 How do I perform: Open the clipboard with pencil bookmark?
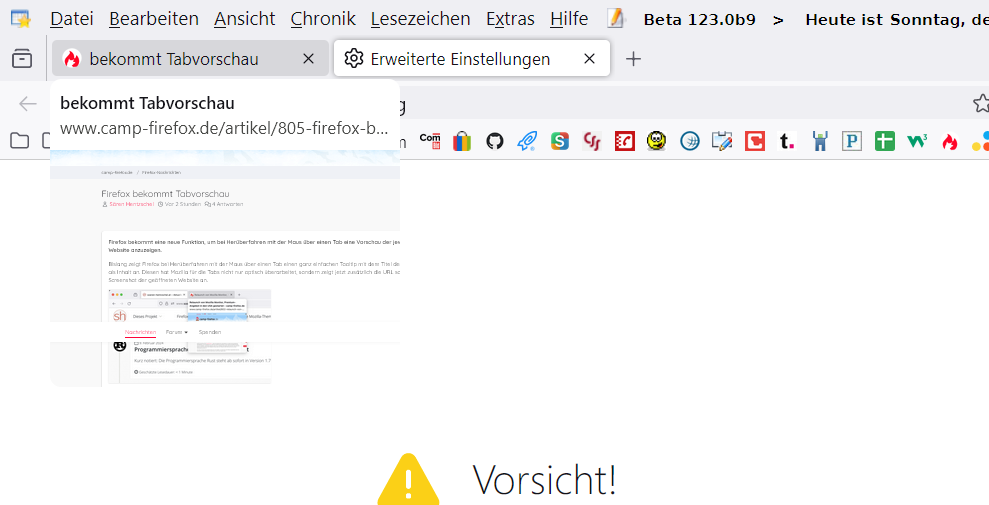[722, 141]
